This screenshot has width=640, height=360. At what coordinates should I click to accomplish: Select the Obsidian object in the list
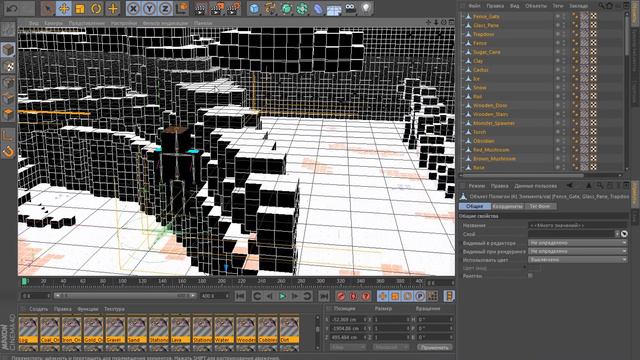click(484, 141)
